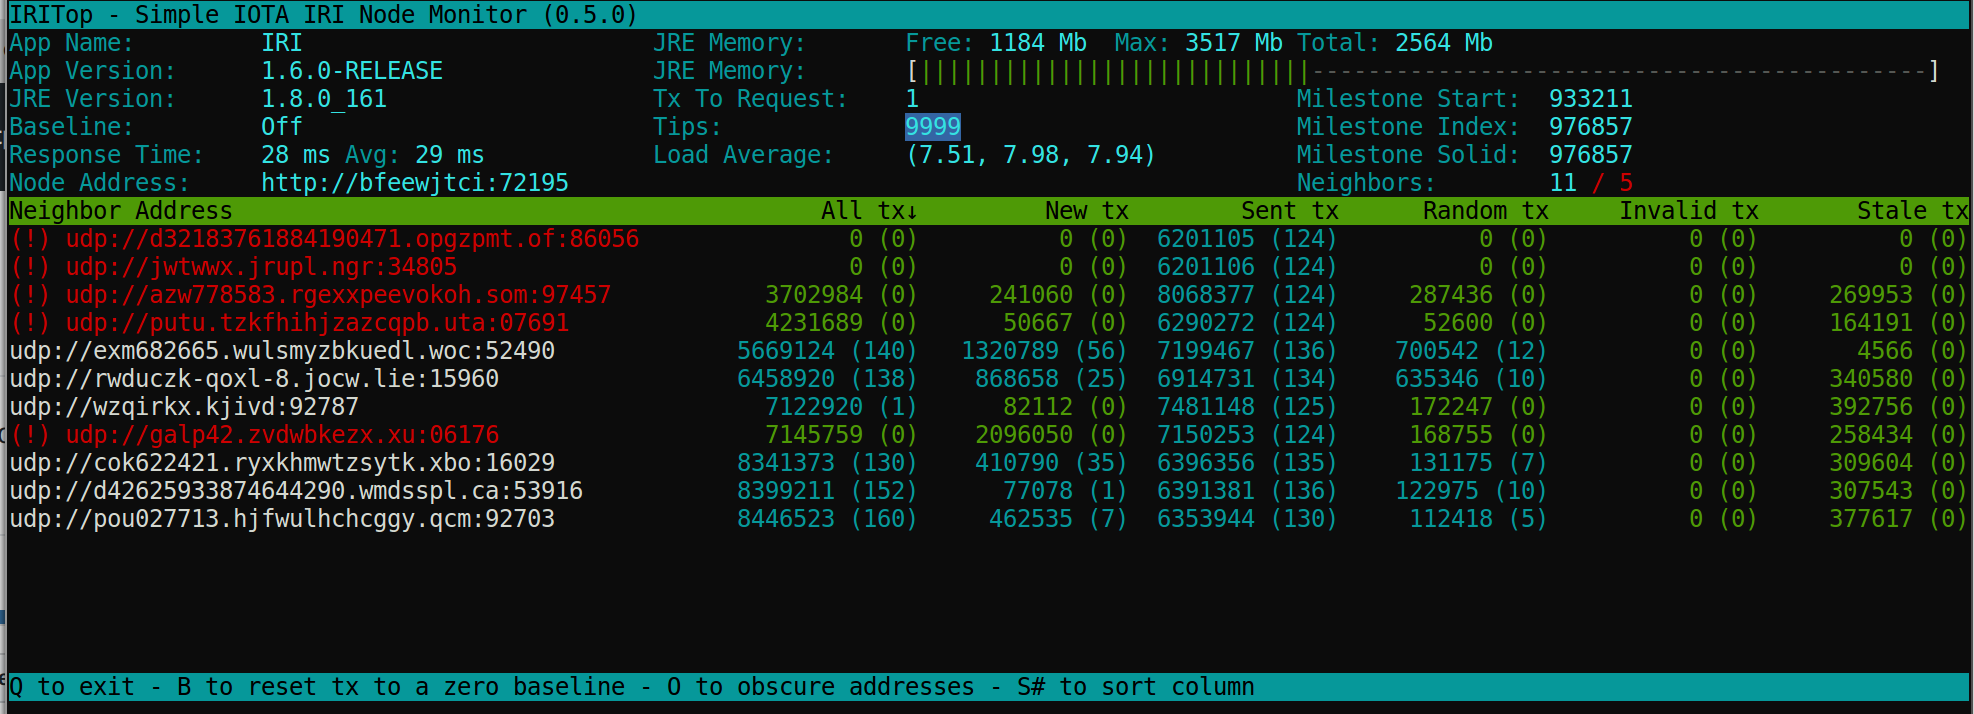Click Baseline value Off
The width and height of the screenshot is (1974, 714).
coord(282,127)
